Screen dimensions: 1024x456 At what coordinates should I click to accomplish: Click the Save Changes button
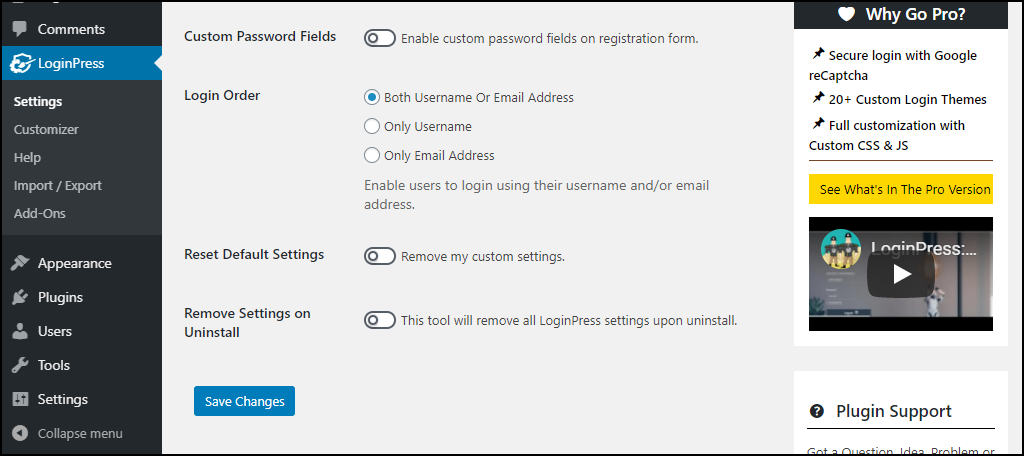pyautogui.click(x=244, y=401)
